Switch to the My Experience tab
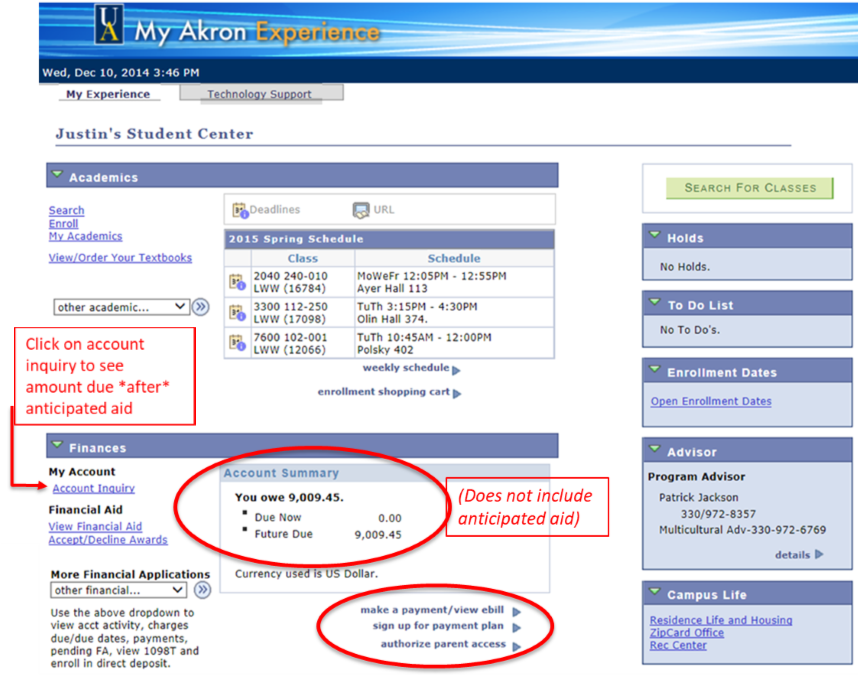This screenshot has height=677, width=858. click(x=108, y=94)
